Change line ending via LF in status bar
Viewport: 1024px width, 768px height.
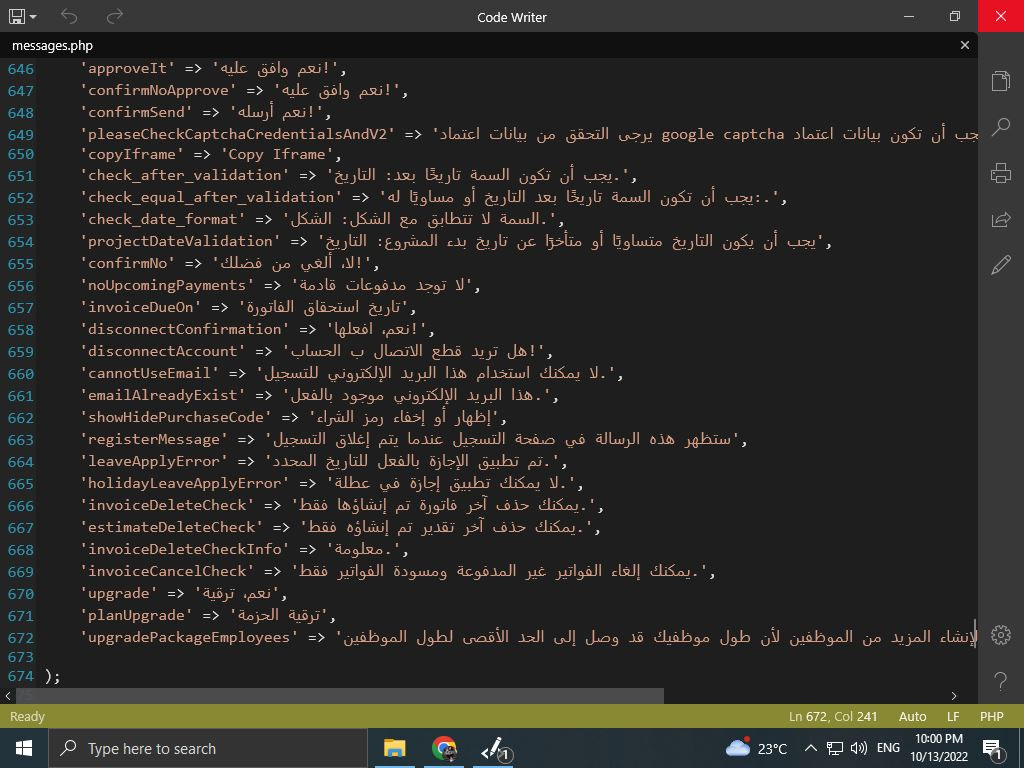click(x=953, y=716)
